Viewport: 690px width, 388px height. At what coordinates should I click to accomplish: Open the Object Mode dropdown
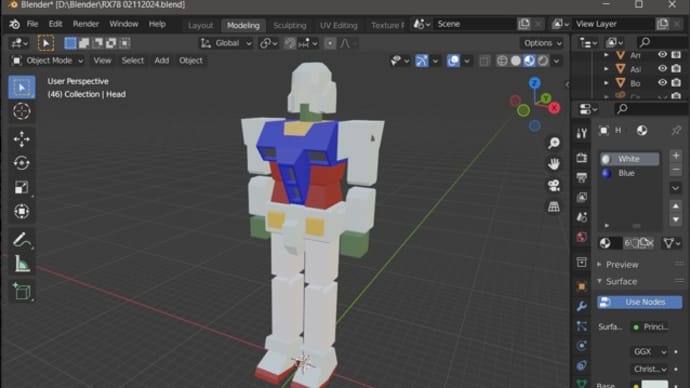(x=48, y=61)
